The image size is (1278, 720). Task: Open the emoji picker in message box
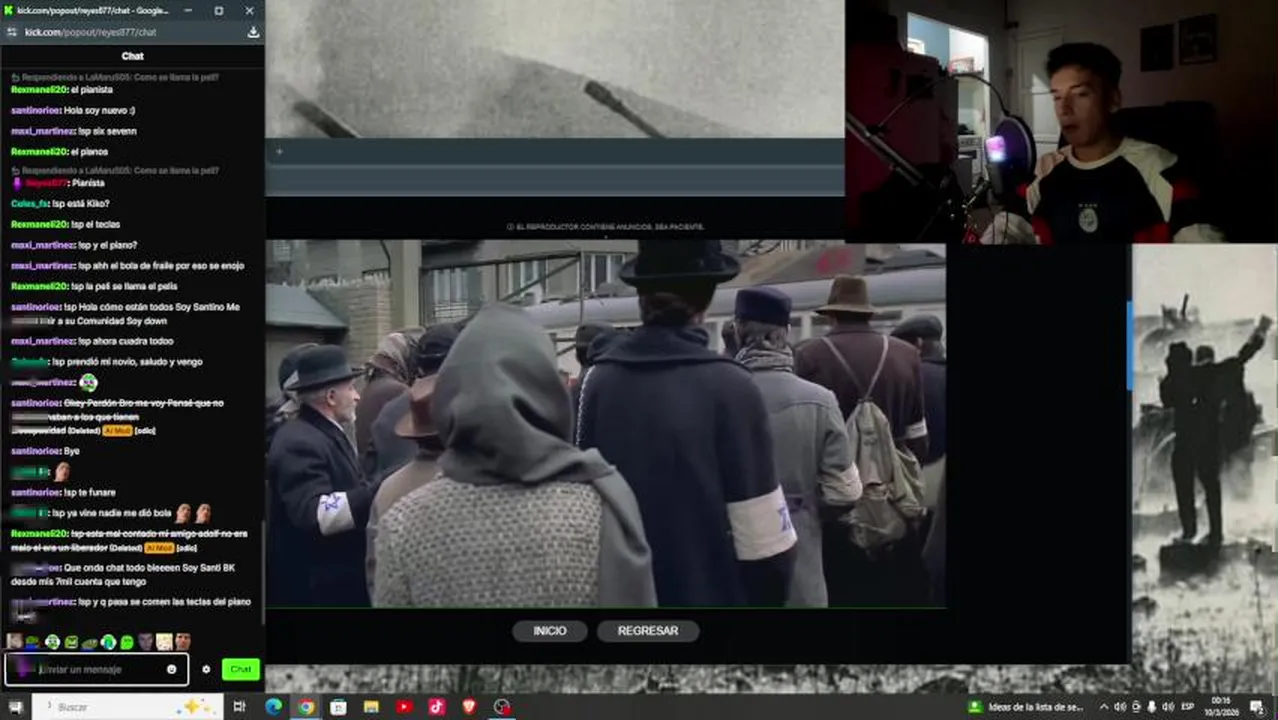(172, 669)
